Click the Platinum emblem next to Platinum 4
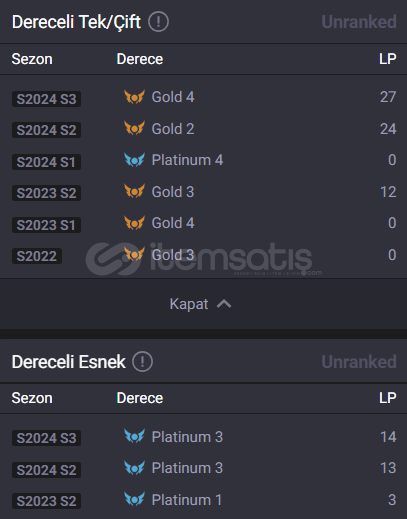The image size is (407, 519). [134, 160]
